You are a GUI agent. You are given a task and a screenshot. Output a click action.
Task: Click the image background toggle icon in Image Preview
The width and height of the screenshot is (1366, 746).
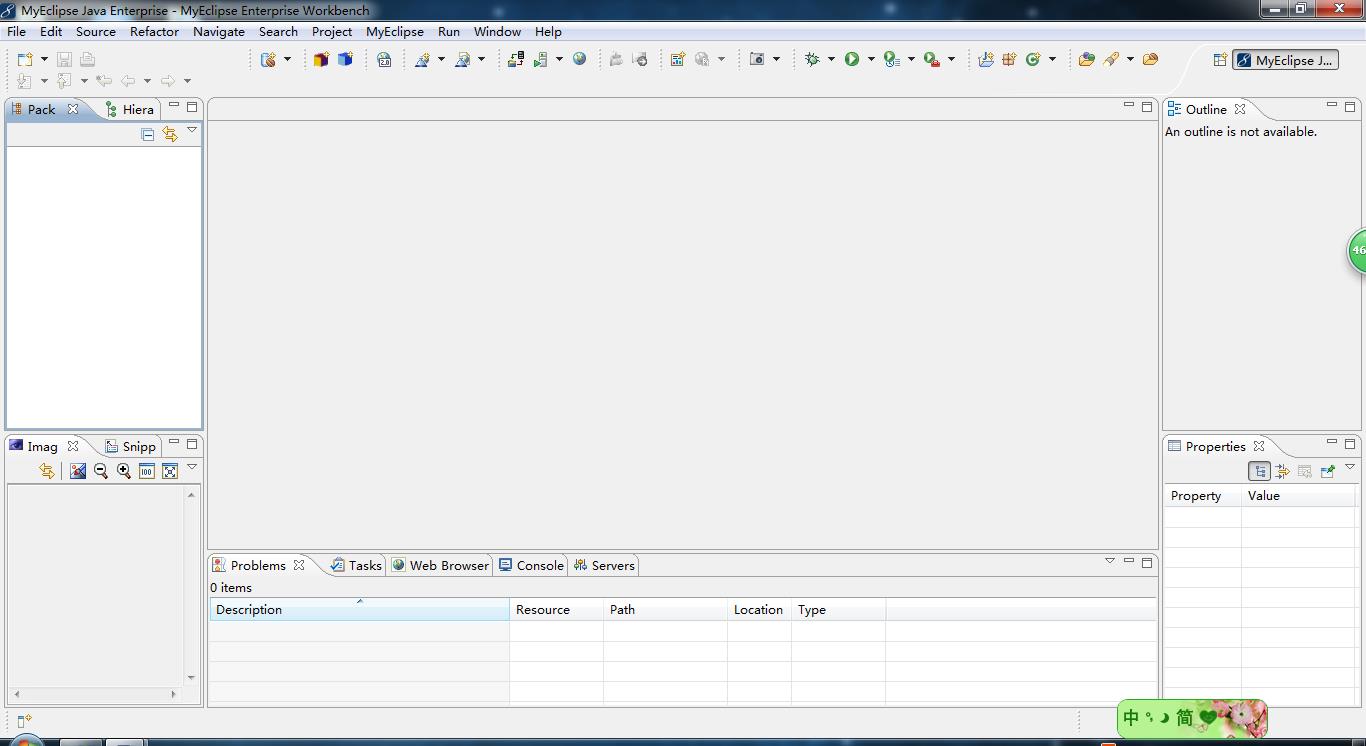[77, 471]
